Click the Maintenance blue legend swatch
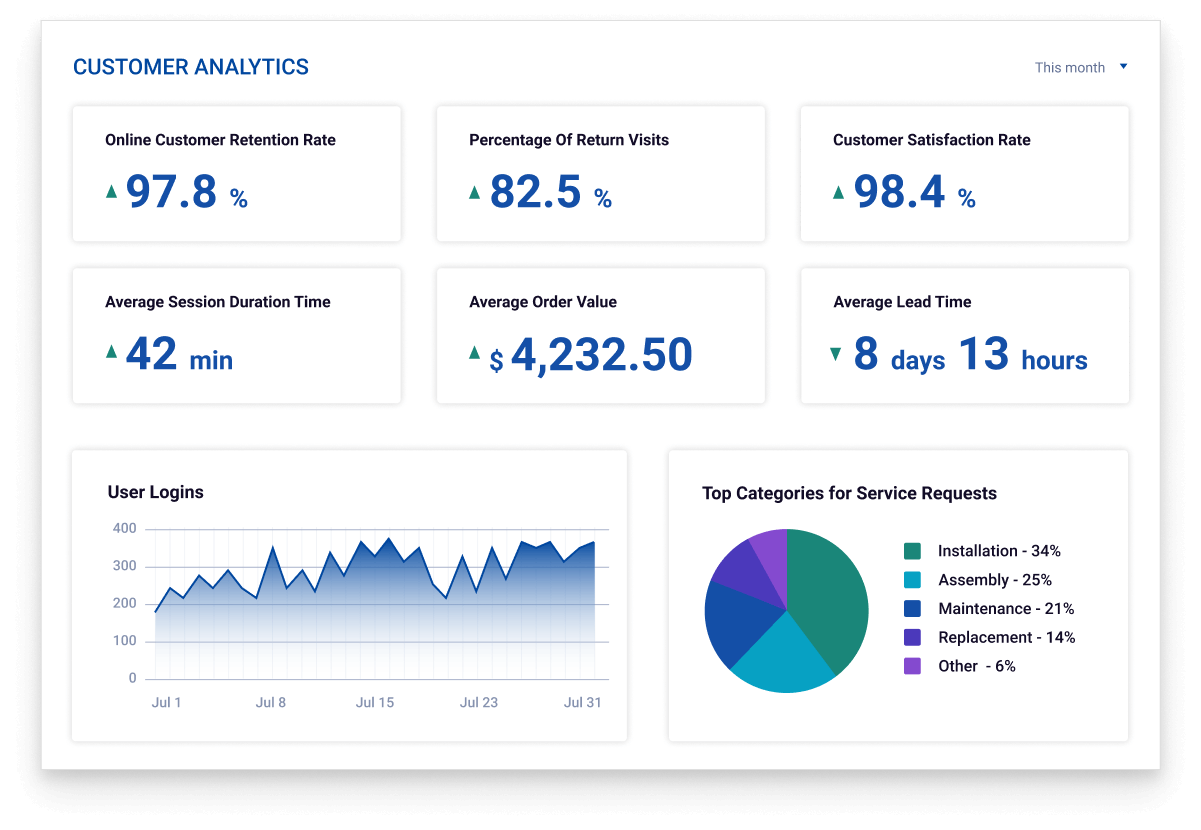 point(912,608)
